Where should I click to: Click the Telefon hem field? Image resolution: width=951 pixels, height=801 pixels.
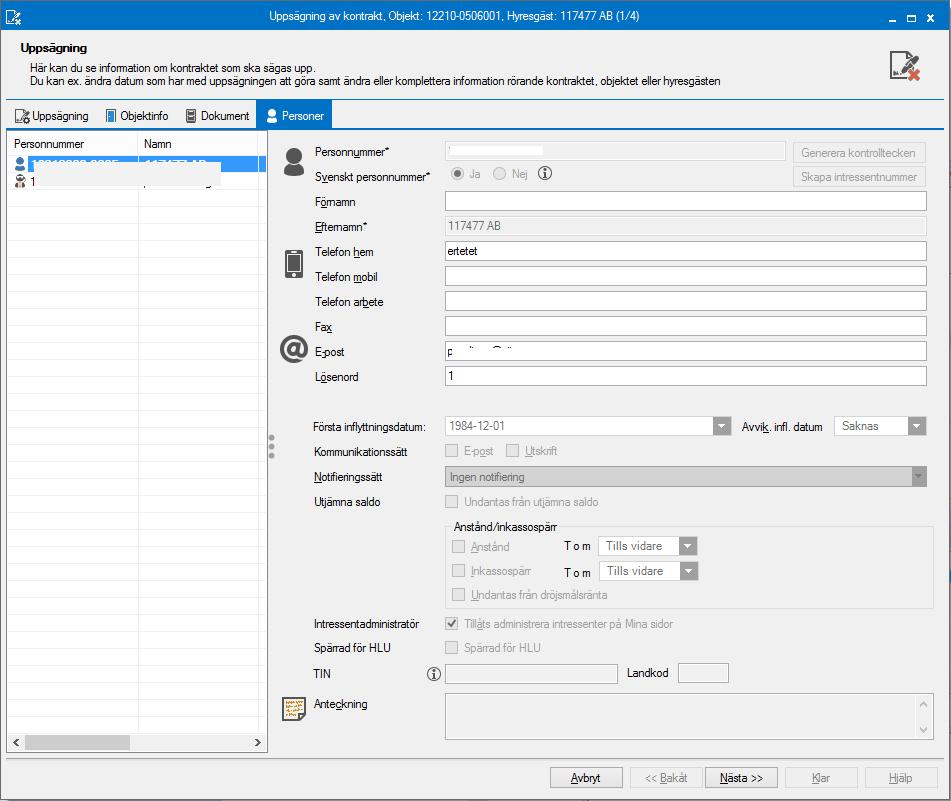coord(685,251)
